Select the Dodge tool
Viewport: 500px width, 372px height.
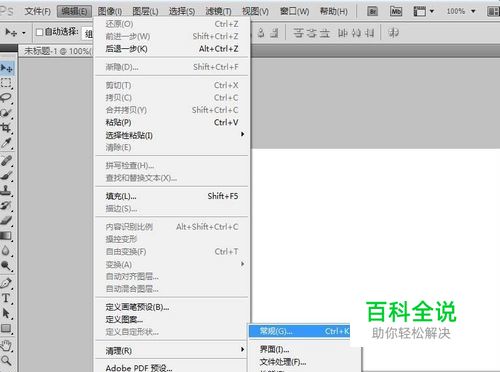point(6,265)
